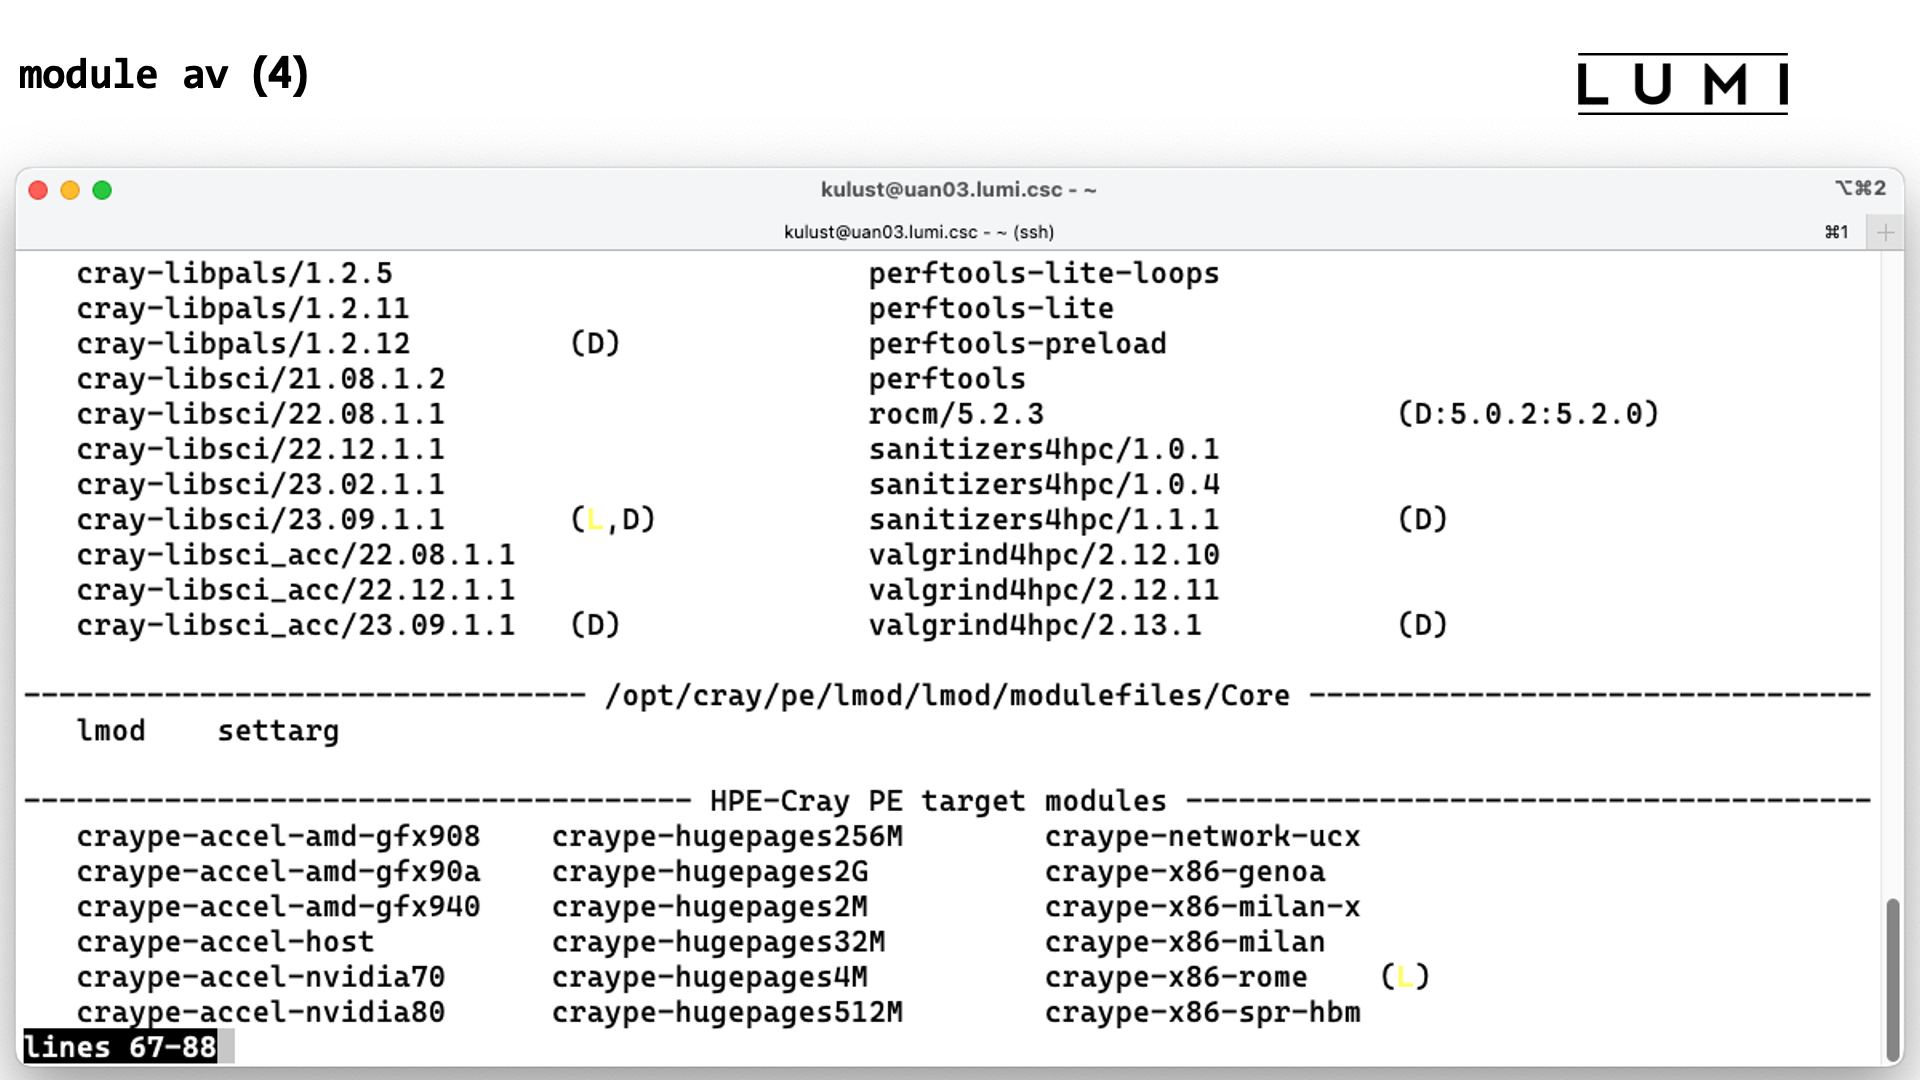Select text cray-libsci/22.08.1.1

261,414
